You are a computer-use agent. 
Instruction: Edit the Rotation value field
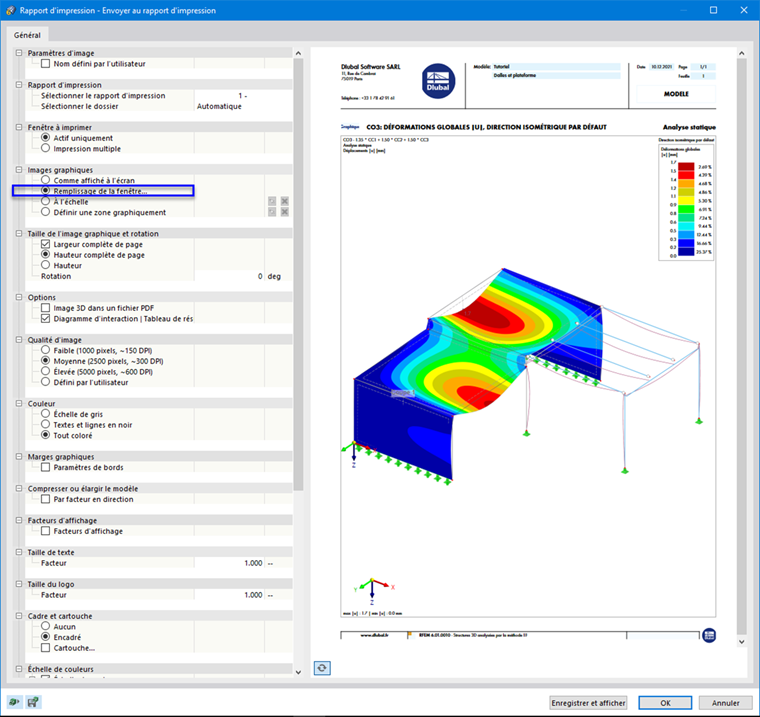click(229, 276)
